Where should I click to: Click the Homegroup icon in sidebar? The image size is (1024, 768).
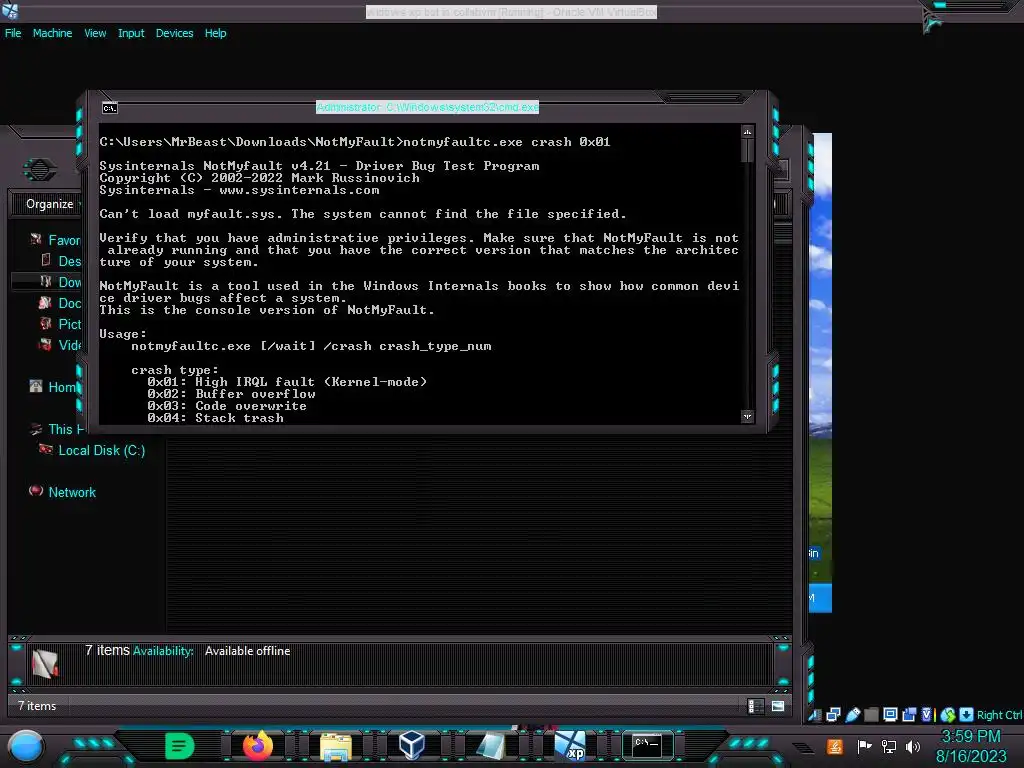pyautogui.click(x=36, y=386)
